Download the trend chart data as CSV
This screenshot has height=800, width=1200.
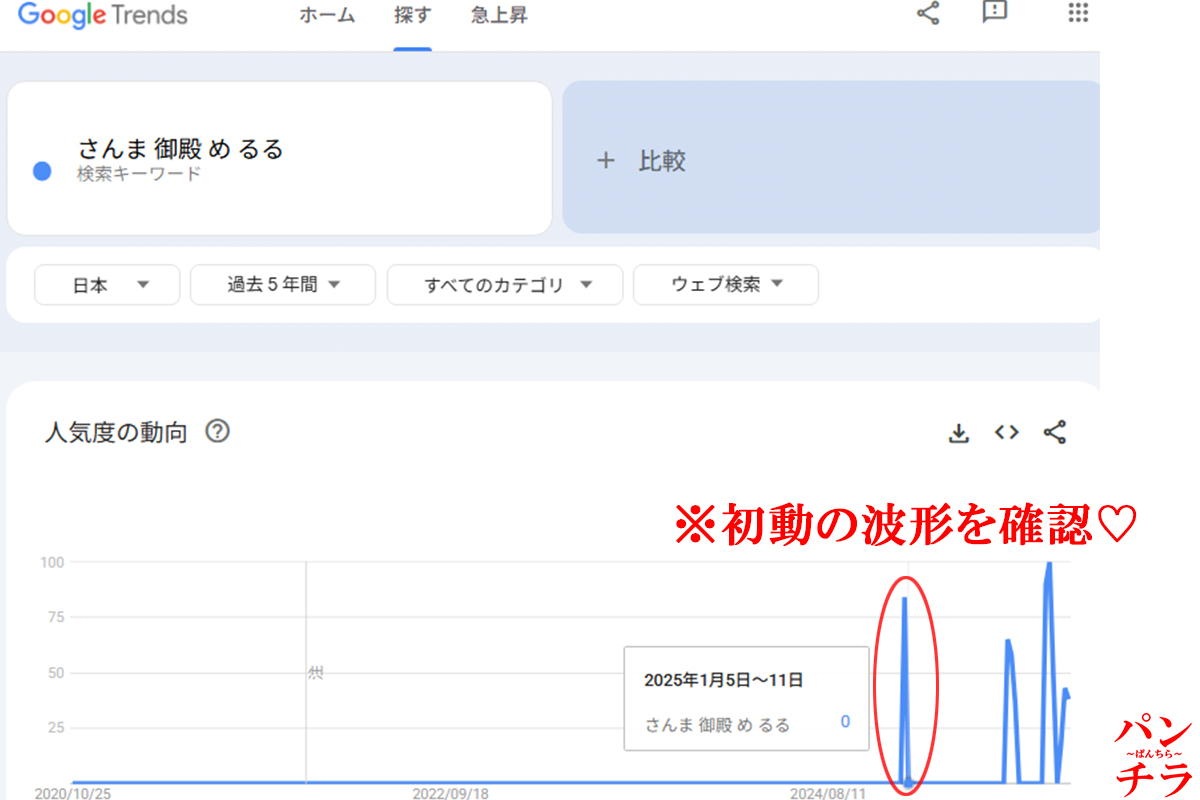[x=958, y=432]
